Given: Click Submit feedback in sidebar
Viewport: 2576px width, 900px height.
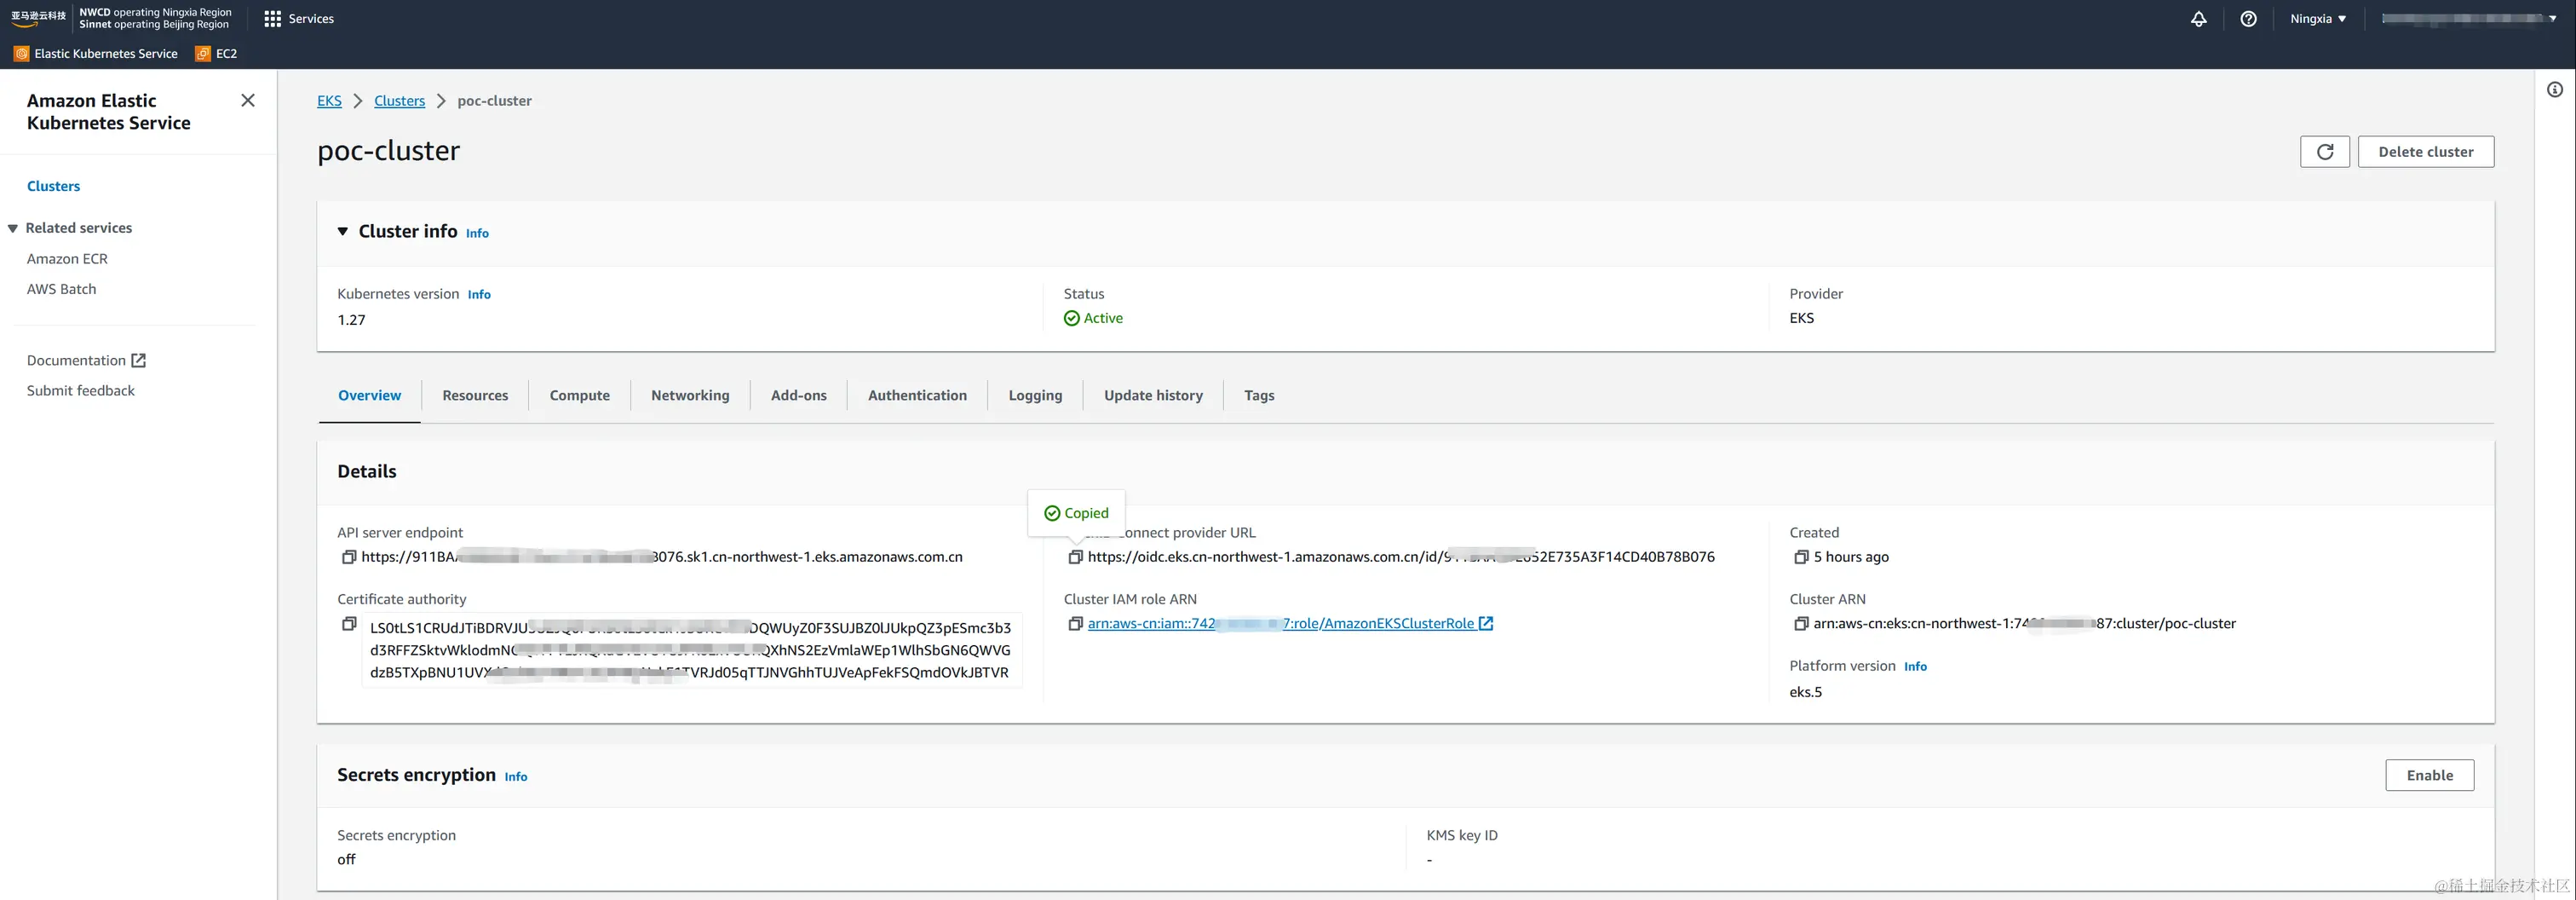Looking at the screenshot, I should [x=80, y=391].
